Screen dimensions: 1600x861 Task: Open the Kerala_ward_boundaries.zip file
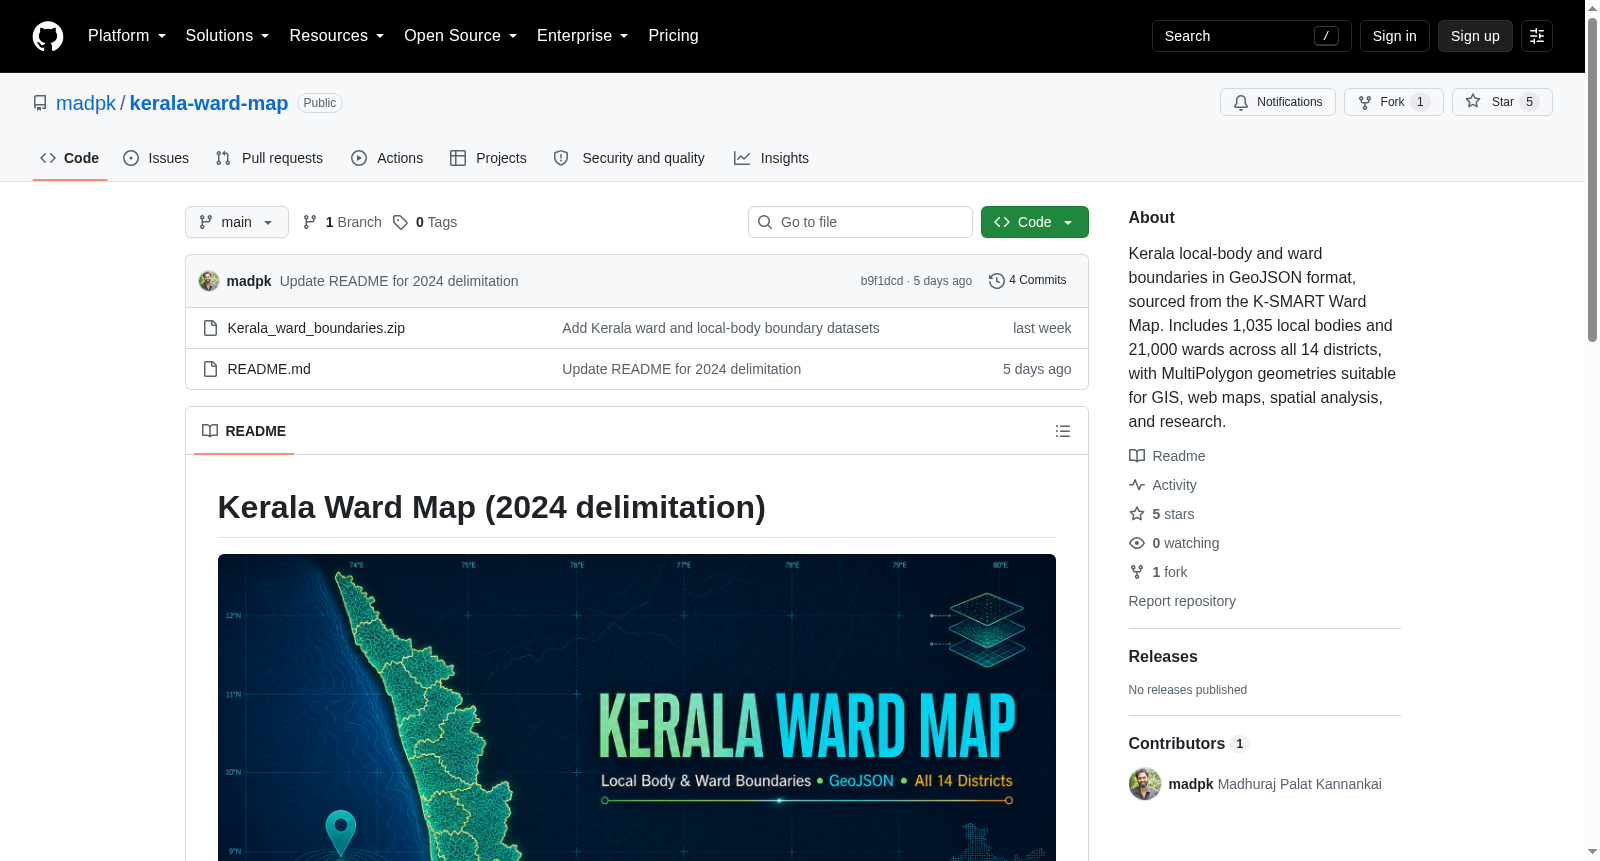(x=316, y=328)
